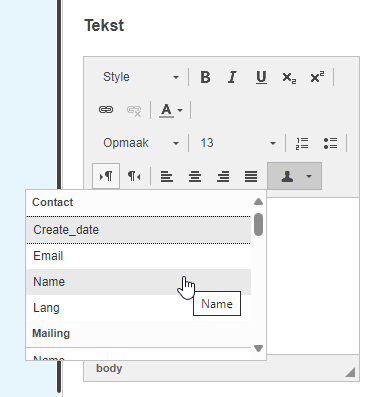Viewport: 371px width, 397px height.
Task: Open the text color picker
Action: (171, 110)
